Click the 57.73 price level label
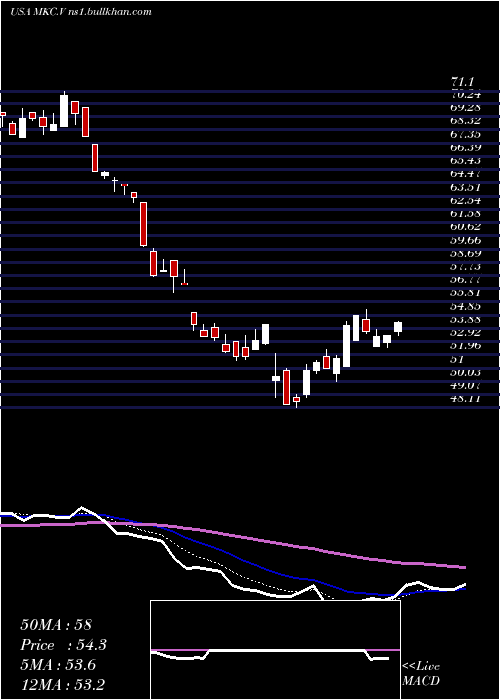 point(466,266)
